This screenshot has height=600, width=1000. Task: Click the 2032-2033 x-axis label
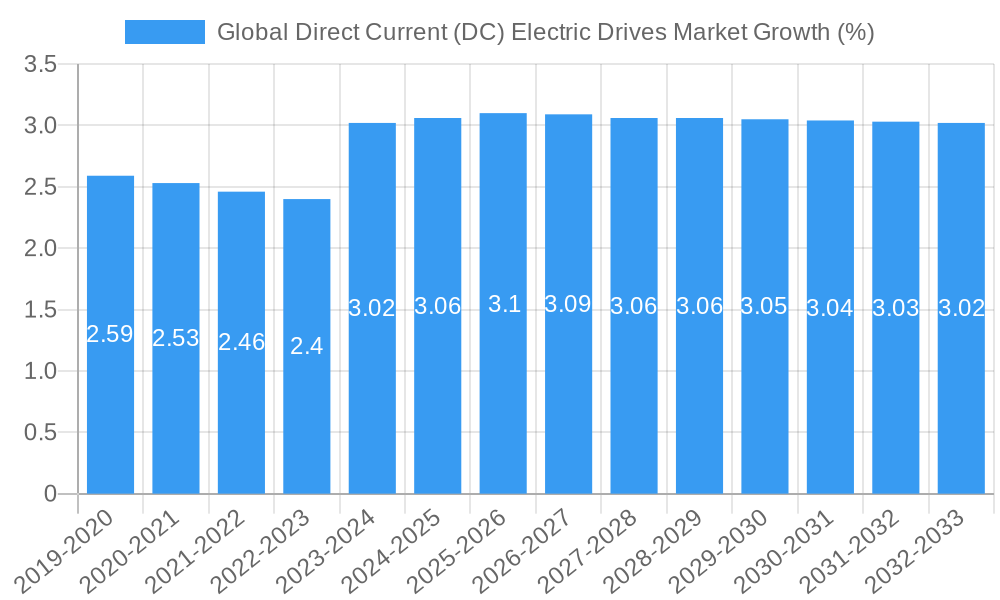point(914,550)
